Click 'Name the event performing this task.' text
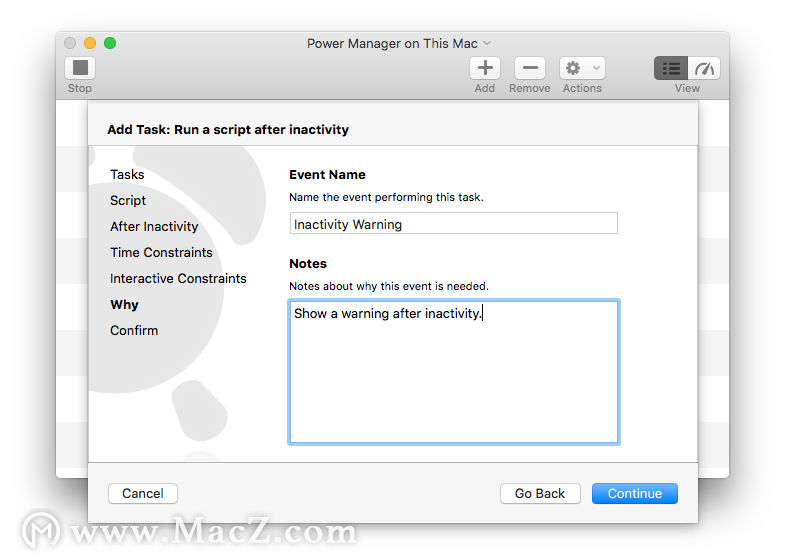This screenshot has width=785, height=558. (386, 197)
